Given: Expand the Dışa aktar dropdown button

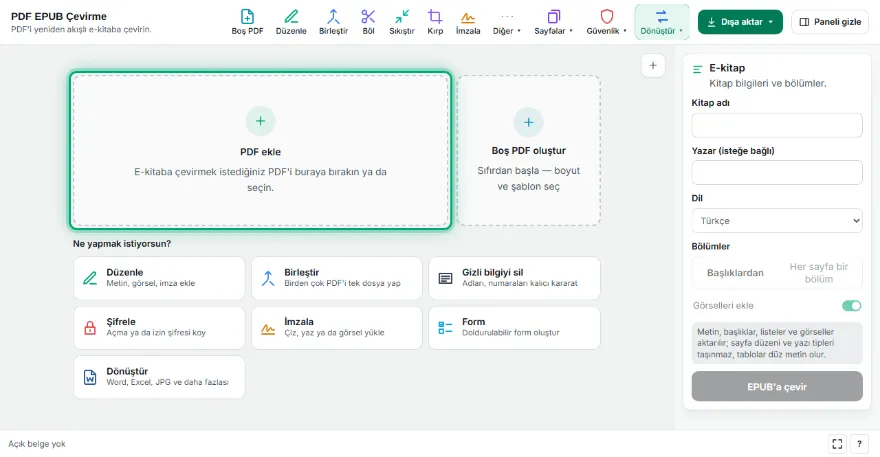Looking at the screenshot, I should 740,22.
